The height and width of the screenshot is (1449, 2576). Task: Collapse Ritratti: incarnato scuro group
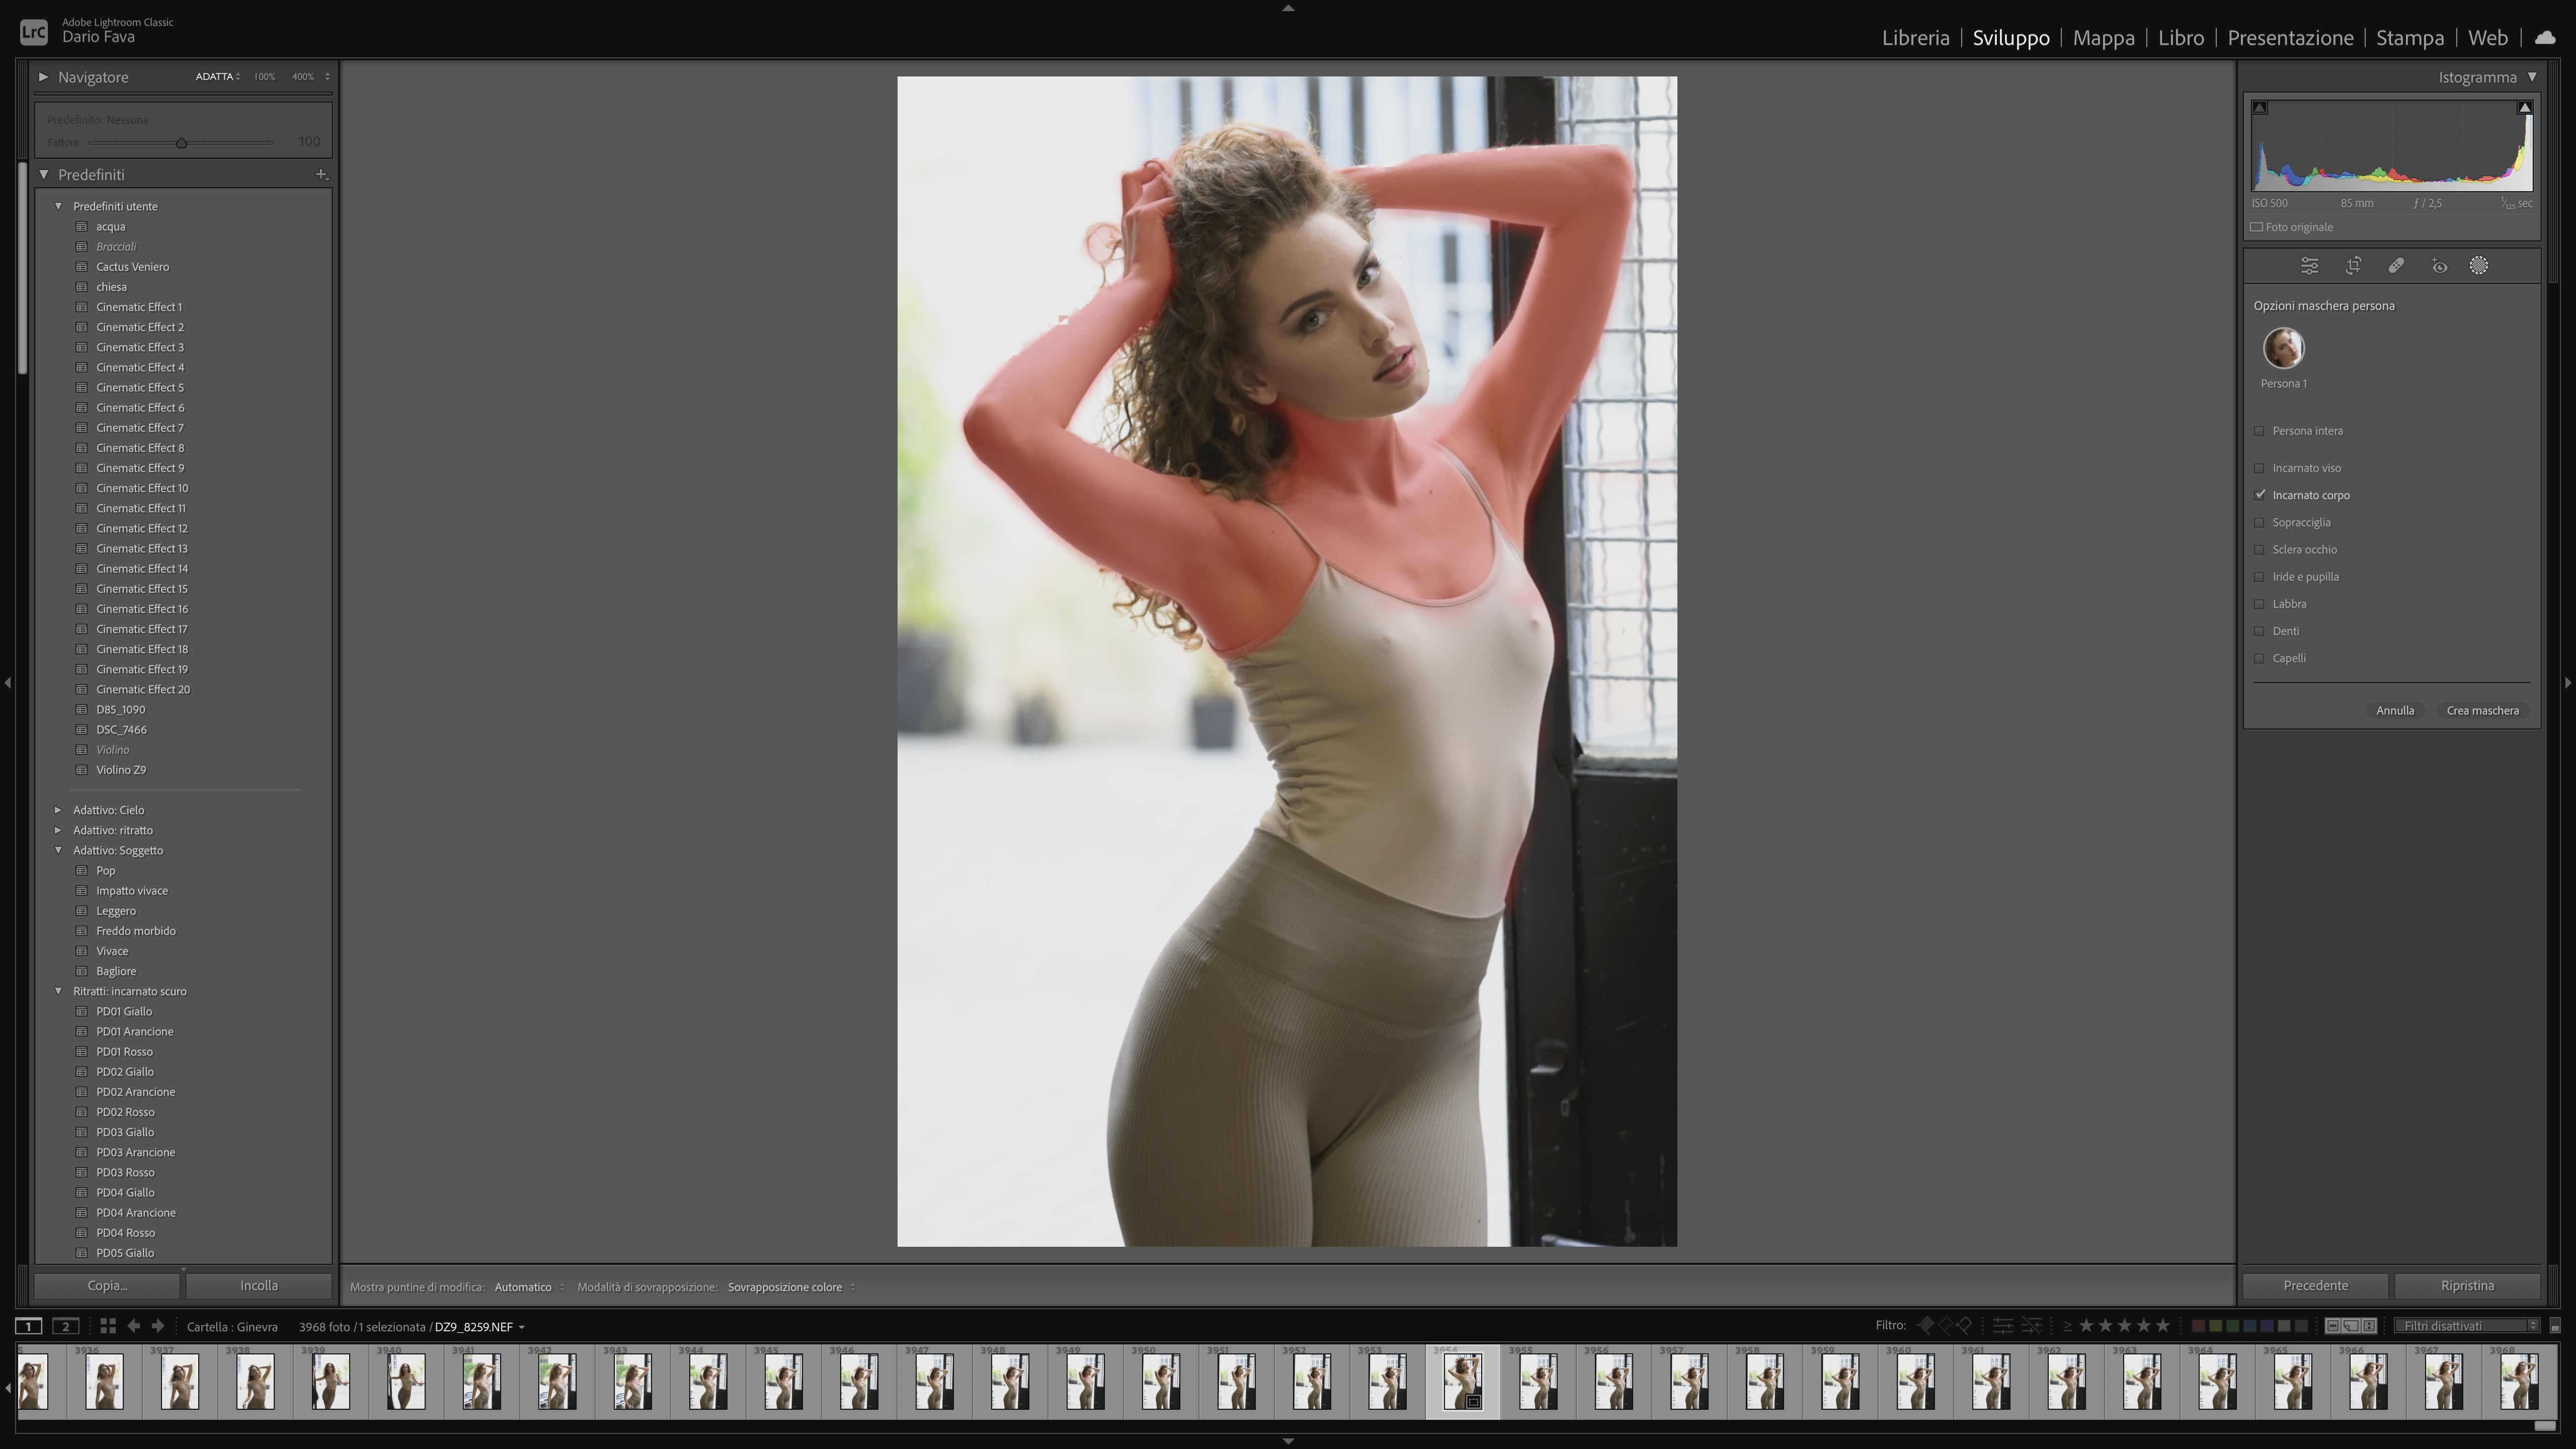tap(58, 991)
